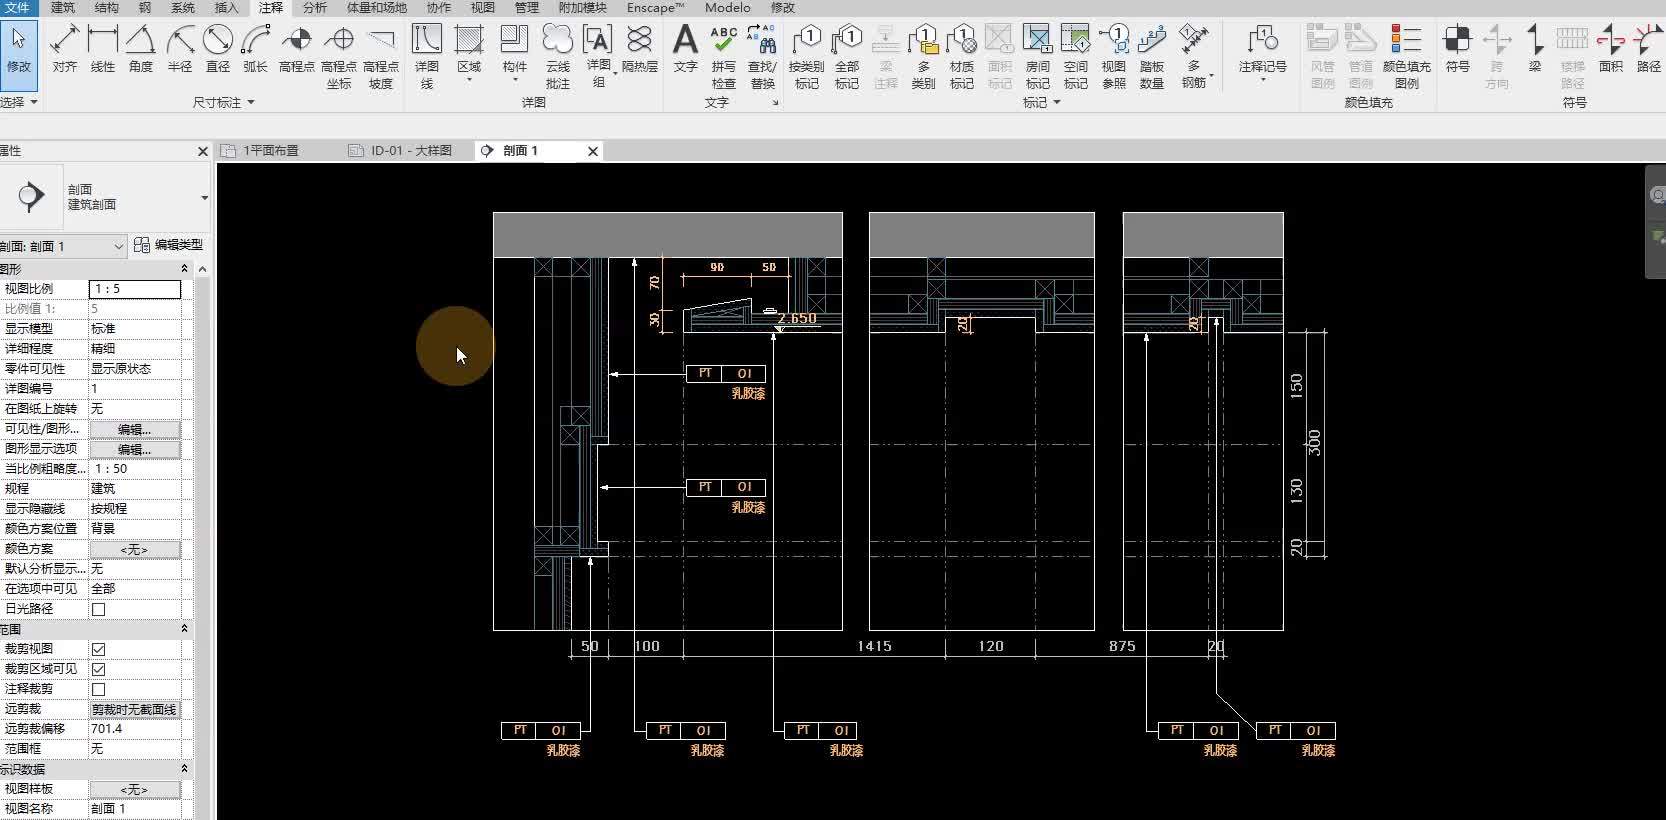1666x820 pixels.
Task: Collapse the 范围 properties group
Action: tap(184, 629)
